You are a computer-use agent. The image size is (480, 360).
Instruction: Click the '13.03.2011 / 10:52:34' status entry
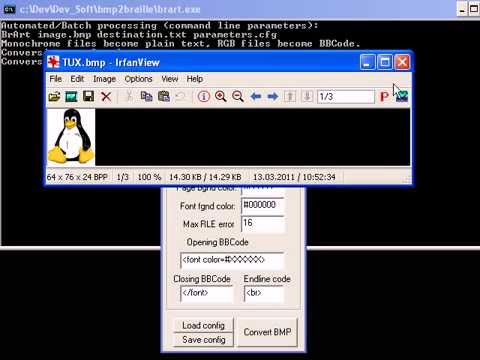pyautogui.click(x=294, y=177)
